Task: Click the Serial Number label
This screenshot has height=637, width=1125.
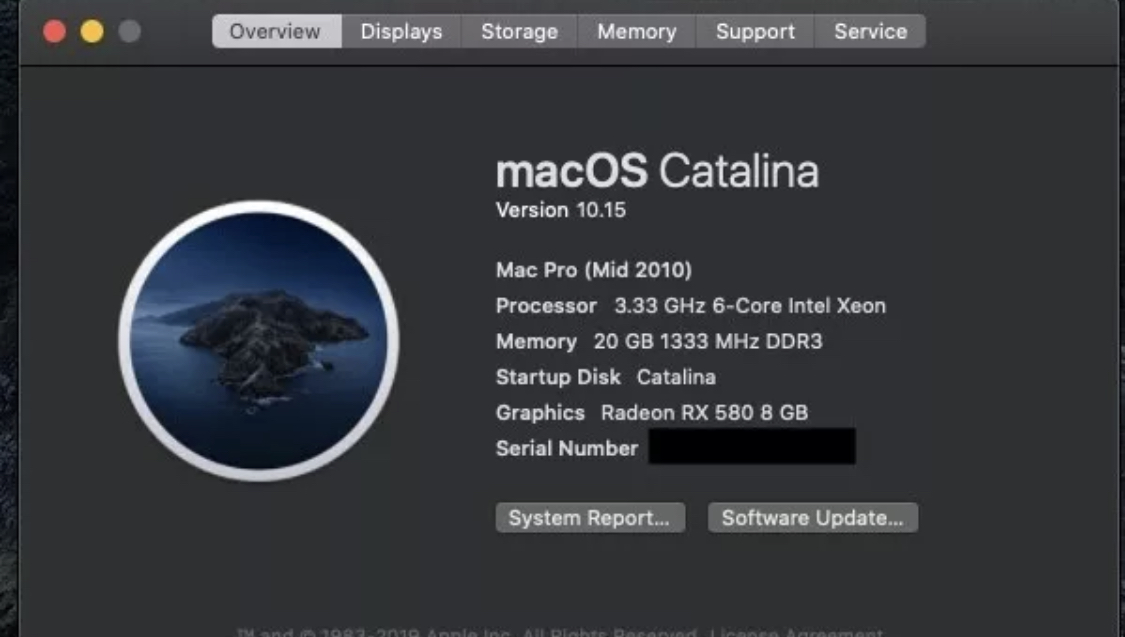Action: 567,449
